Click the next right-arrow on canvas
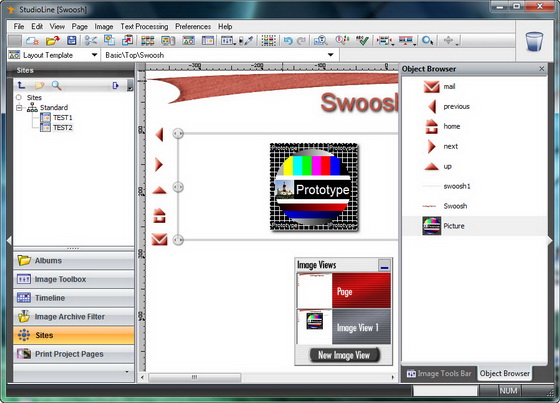 tap(159, 164)
